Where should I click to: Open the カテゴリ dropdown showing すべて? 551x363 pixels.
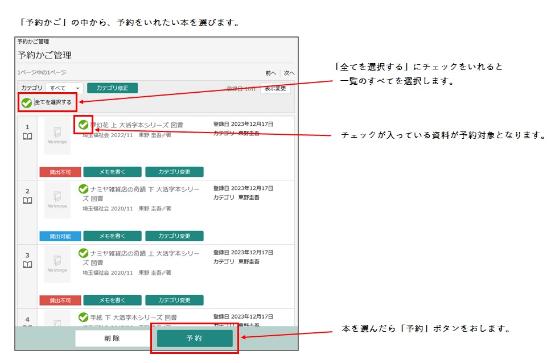pos(64,88)
